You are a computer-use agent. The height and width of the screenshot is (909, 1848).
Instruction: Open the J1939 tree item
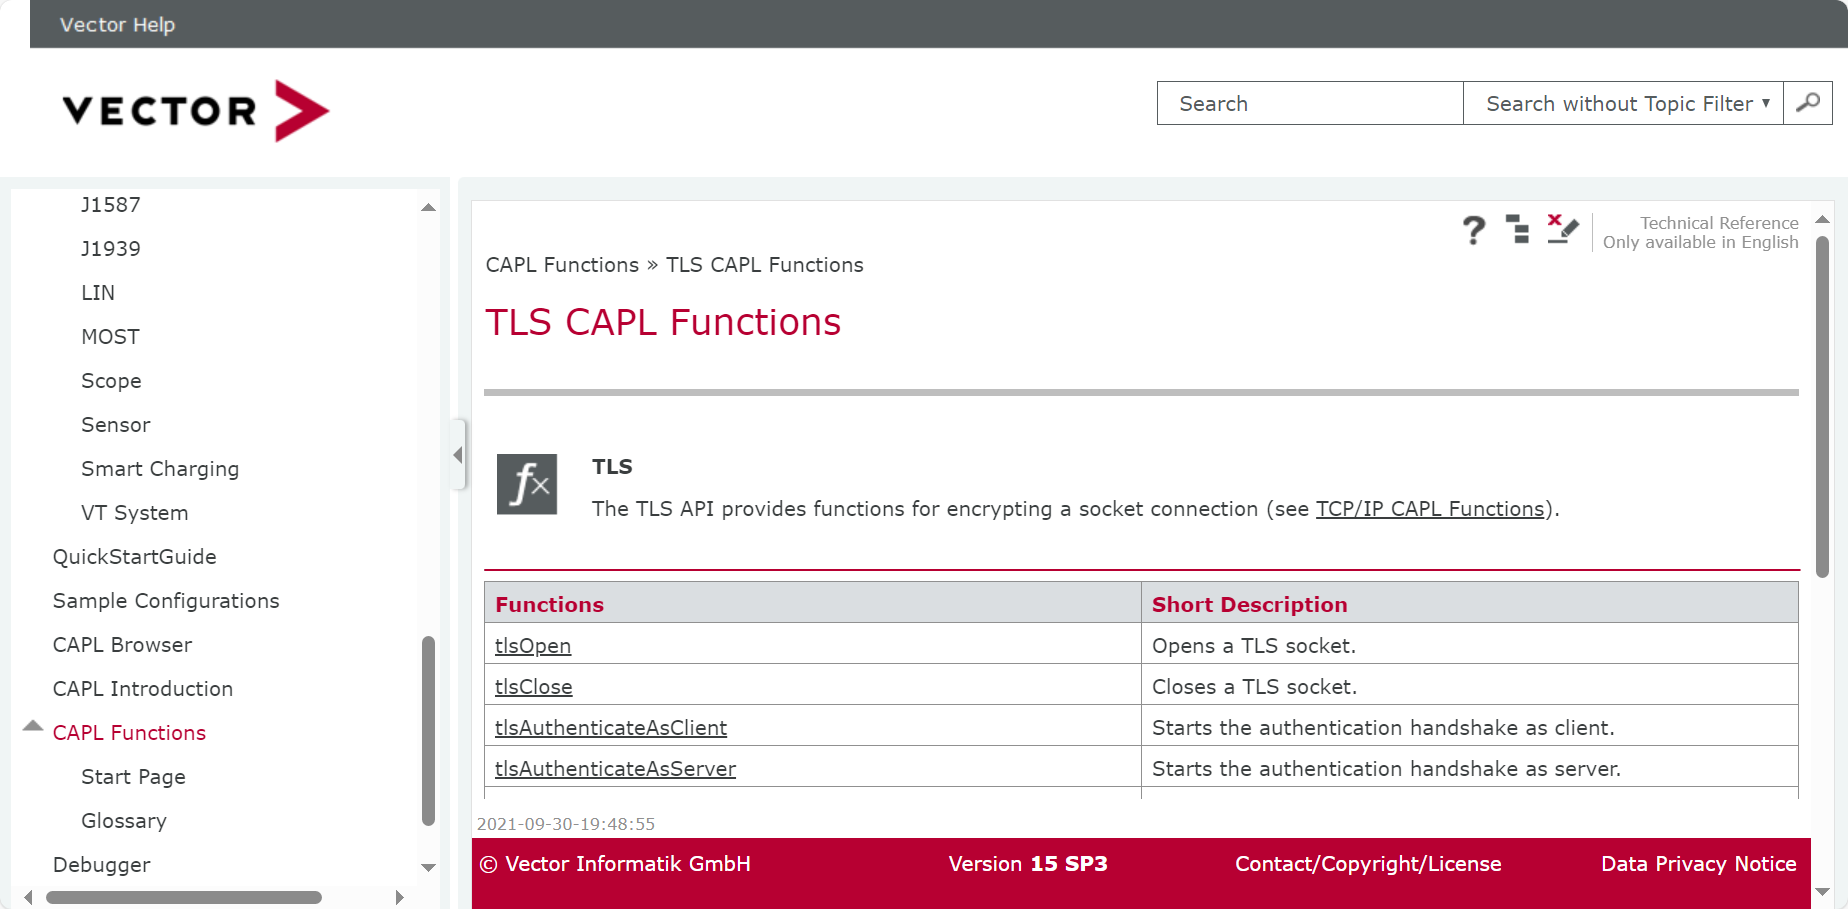coord(111,249)
